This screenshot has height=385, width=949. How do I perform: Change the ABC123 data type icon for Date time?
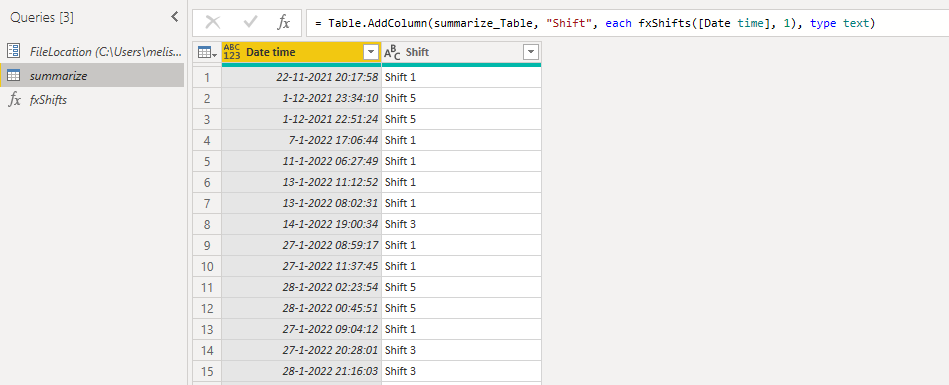(x=232, y=52)
